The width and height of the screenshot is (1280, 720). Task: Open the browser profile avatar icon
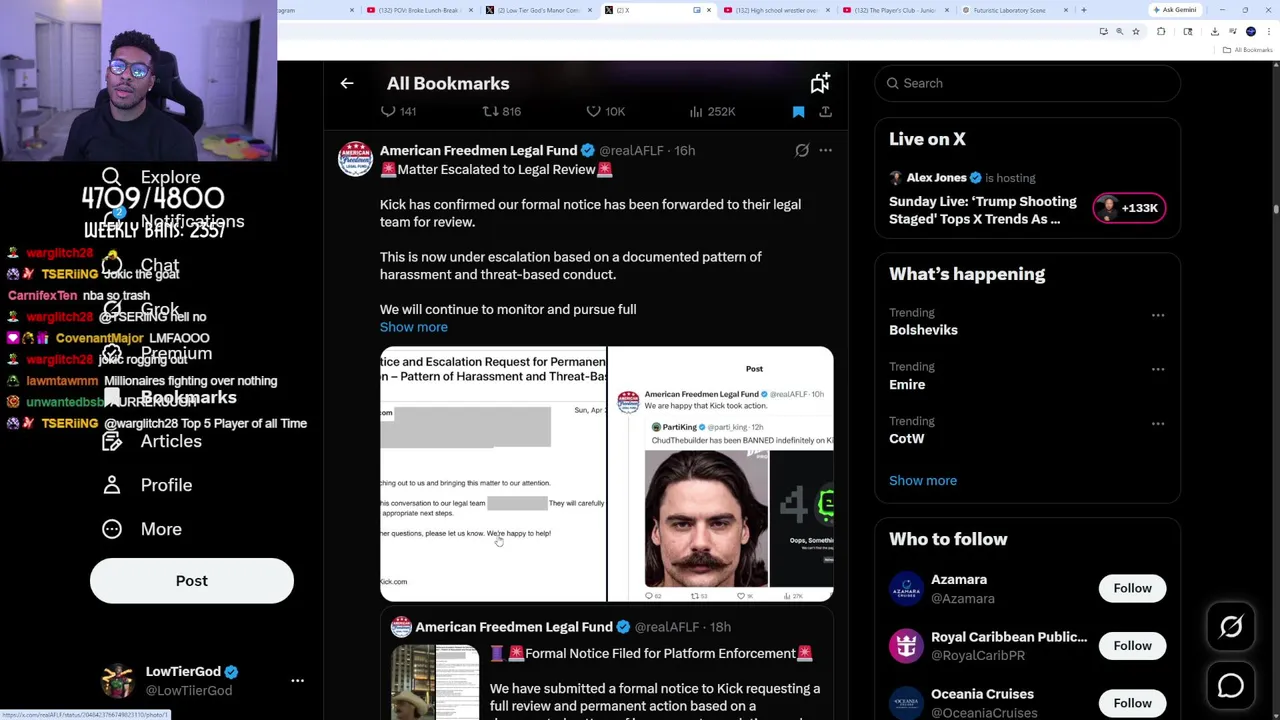point(1251,32)
